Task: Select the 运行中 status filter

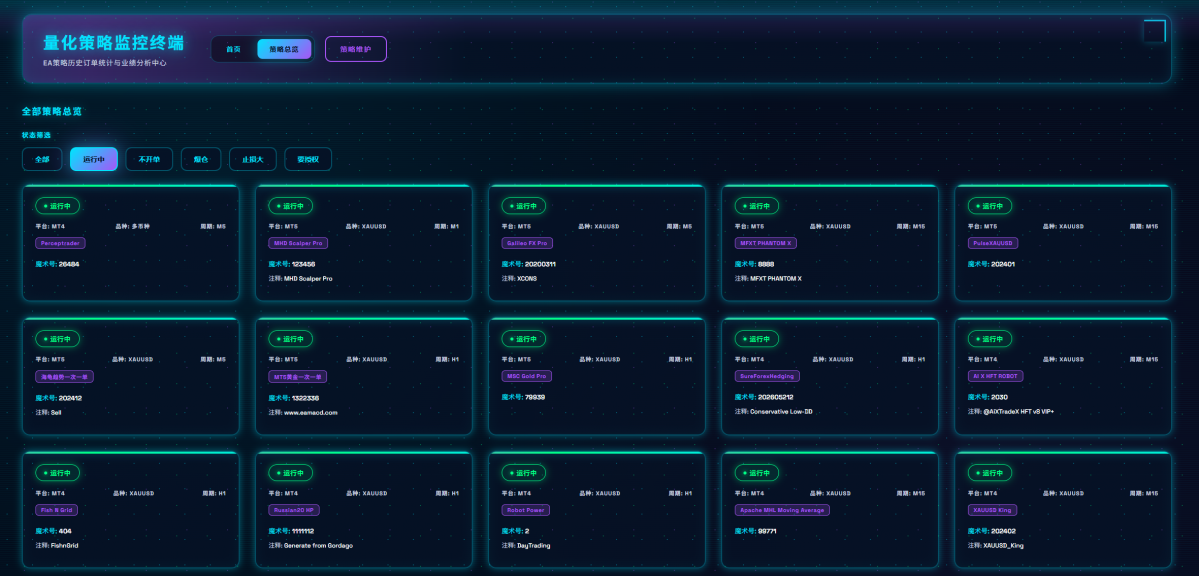Action: pos(93,159)
